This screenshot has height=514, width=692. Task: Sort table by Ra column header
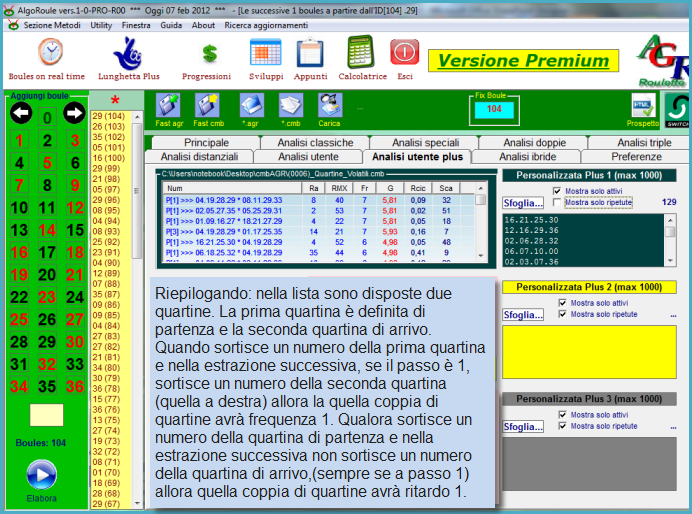point(313,188)
